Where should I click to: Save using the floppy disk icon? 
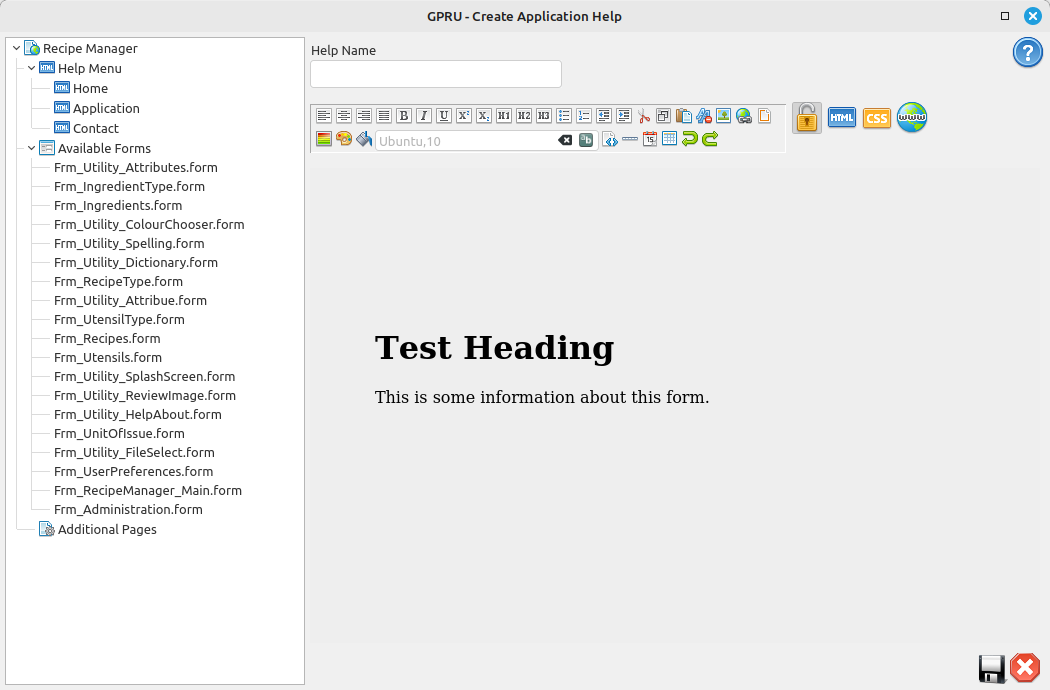pyautogui.click(x=991, y=668)
